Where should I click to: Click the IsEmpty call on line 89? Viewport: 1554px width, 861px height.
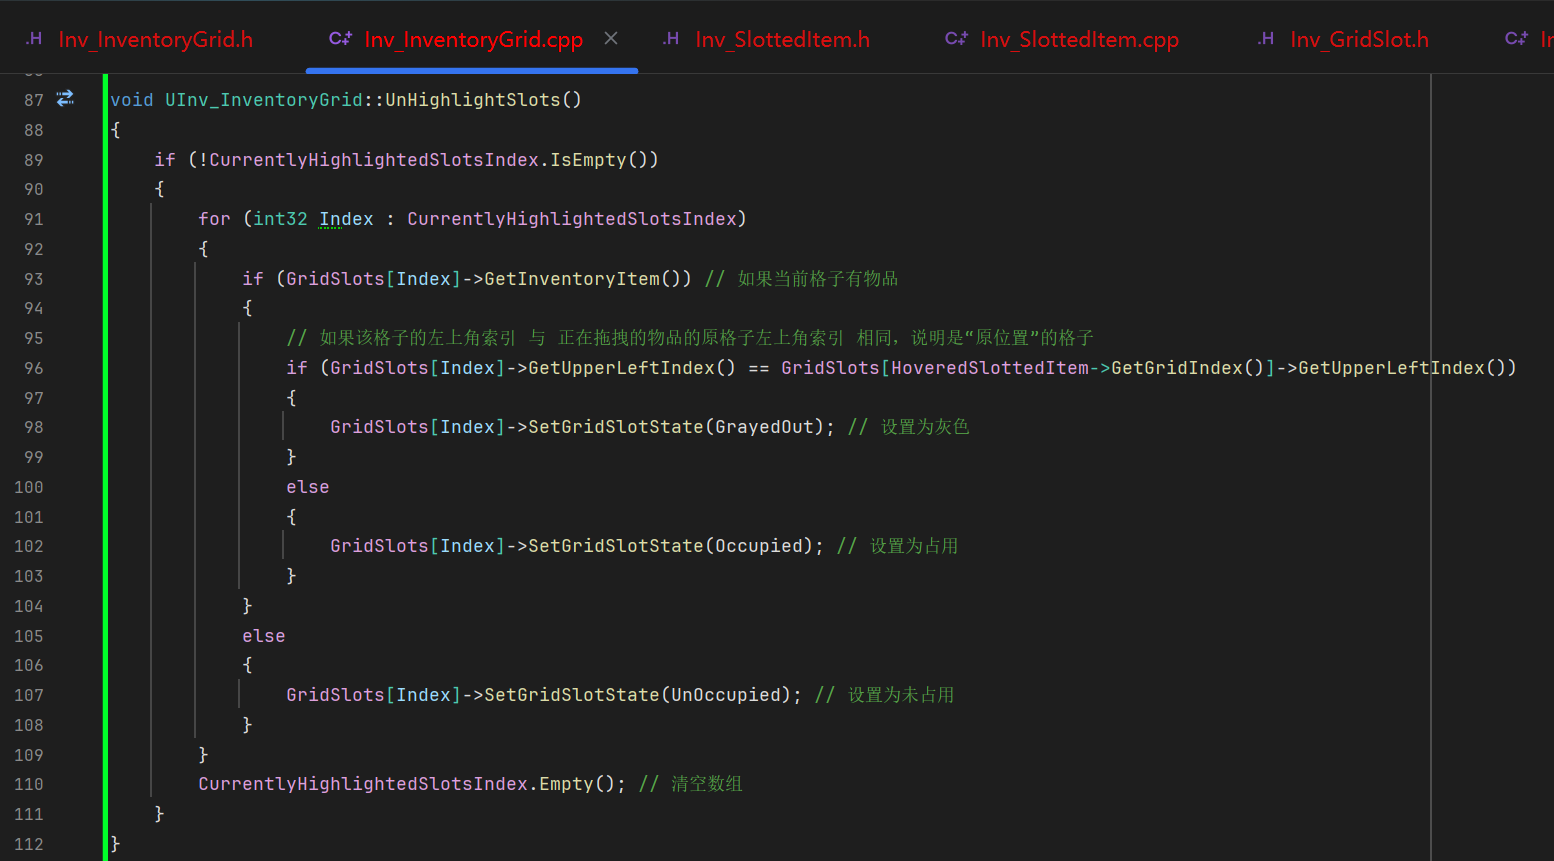(588, 160)
